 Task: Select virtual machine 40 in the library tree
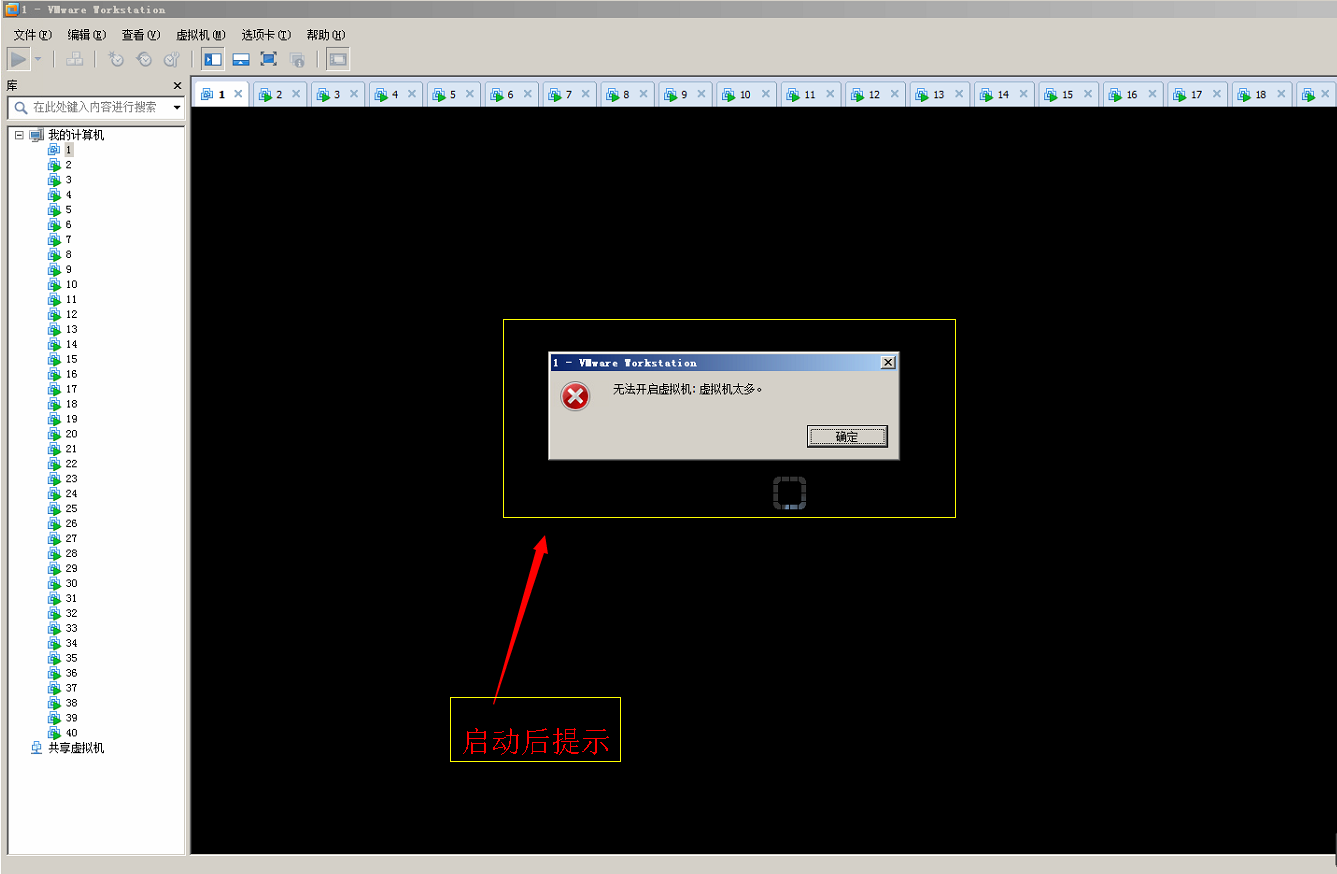(71, 733)
